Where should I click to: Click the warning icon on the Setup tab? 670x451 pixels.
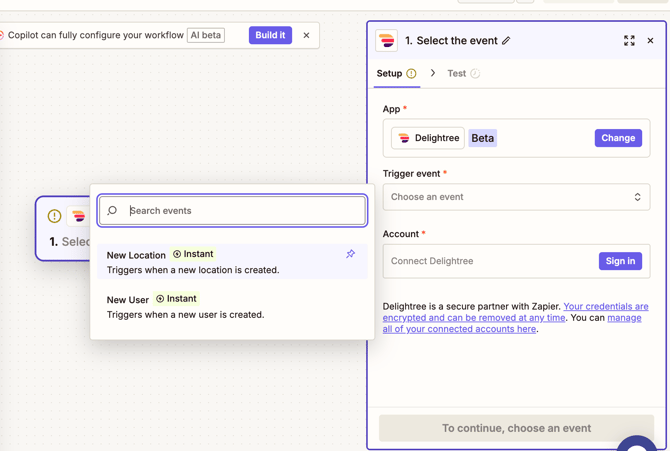pyautogui.click(x=411, y=74)
